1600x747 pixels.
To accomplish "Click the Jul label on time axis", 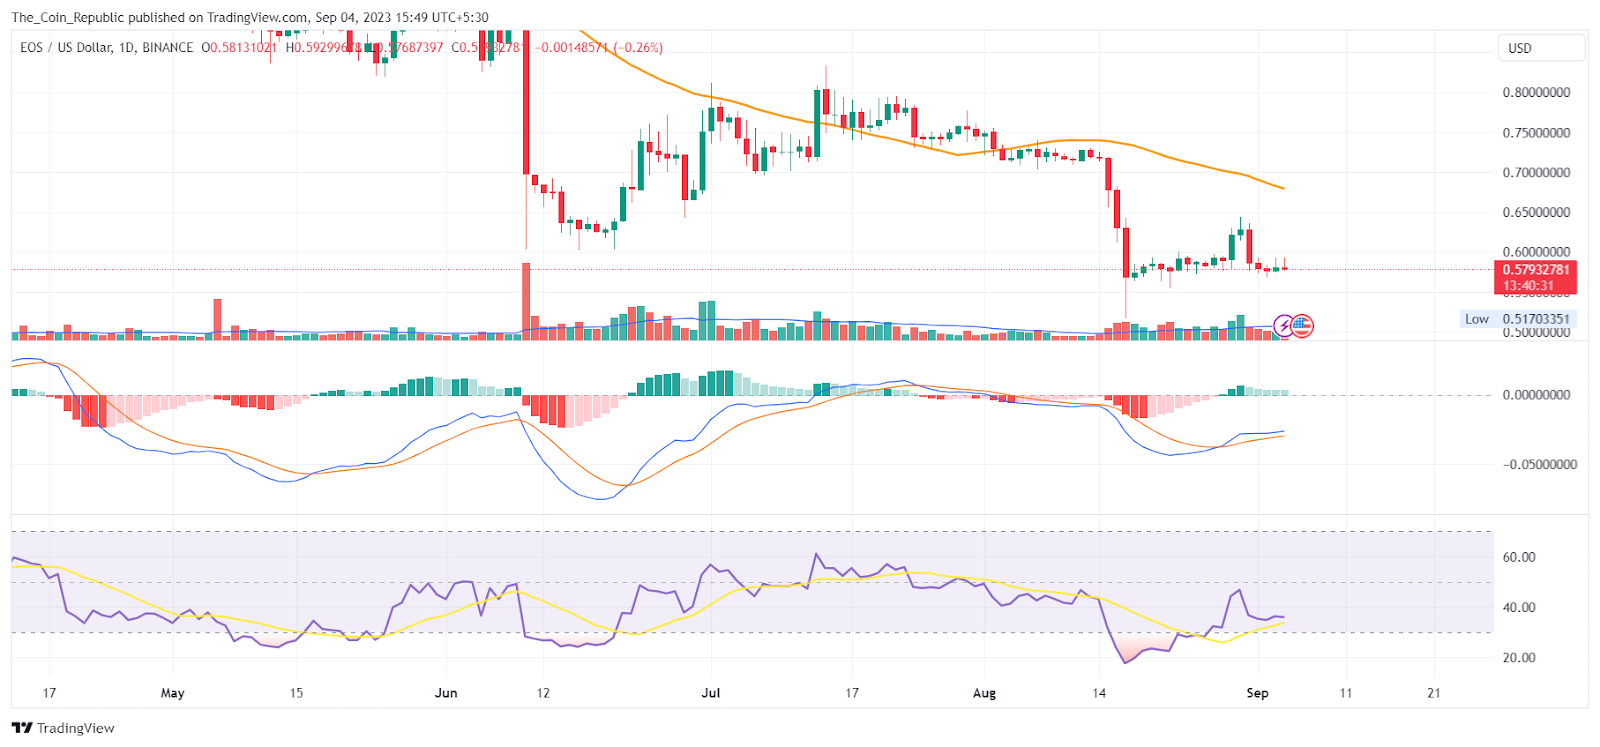I will [x=711, y=692].
